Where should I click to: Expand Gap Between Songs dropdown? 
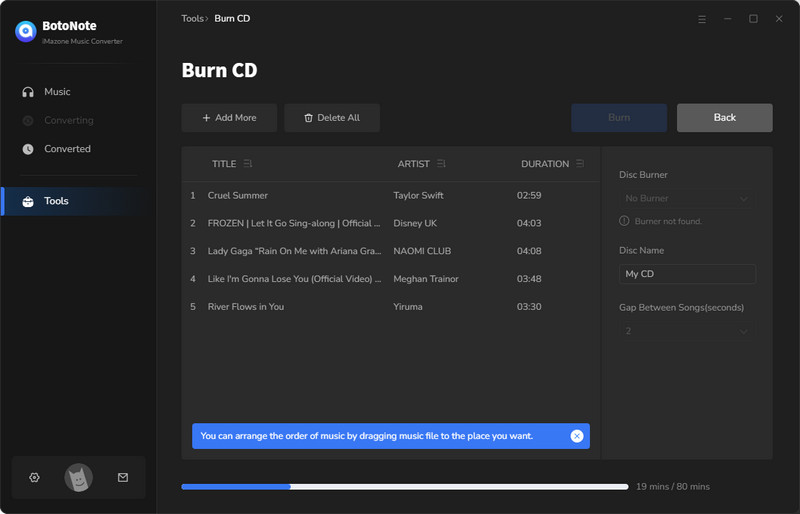pos(687,331)
